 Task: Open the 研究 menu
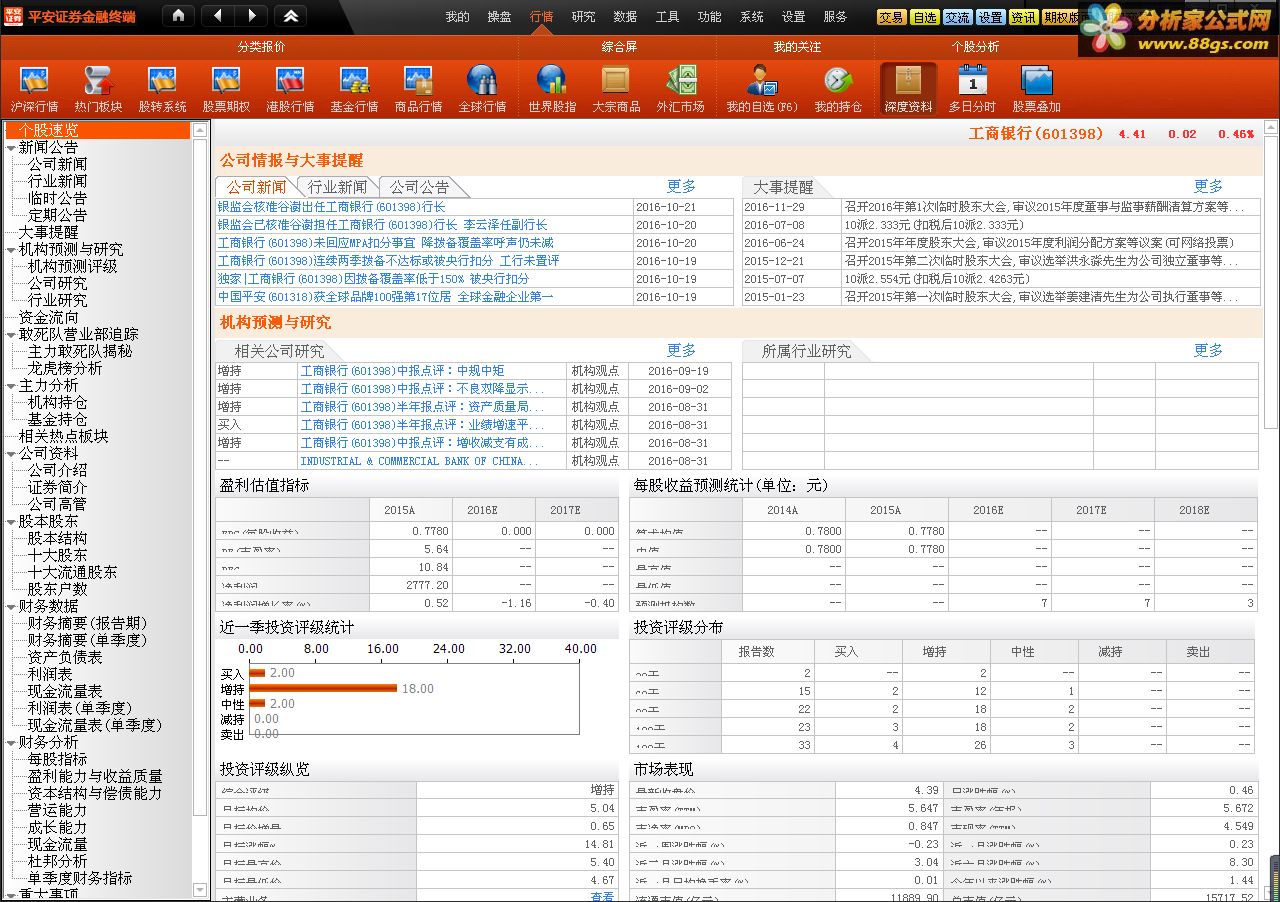(x=583, y=17)
